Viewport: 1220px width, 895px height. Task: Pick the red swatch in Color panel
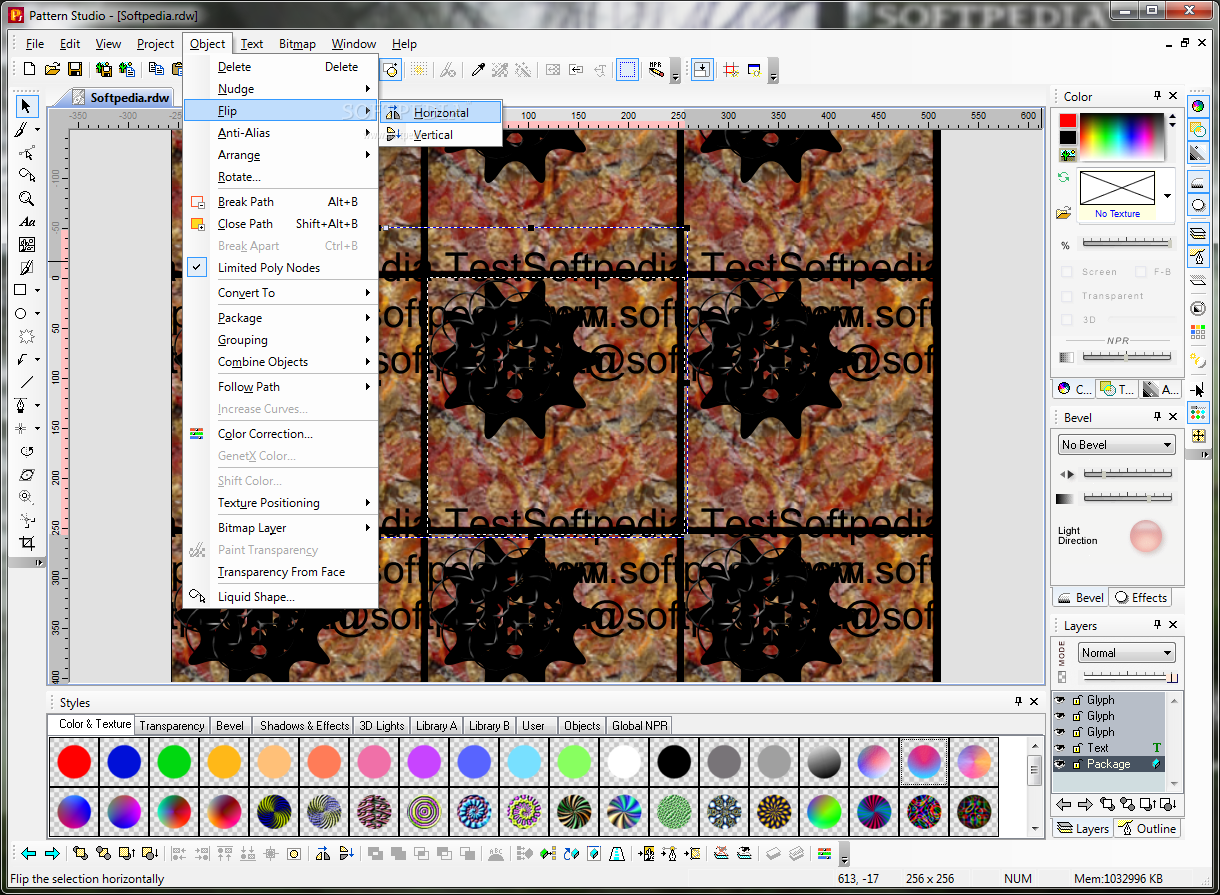[1068, 121]
